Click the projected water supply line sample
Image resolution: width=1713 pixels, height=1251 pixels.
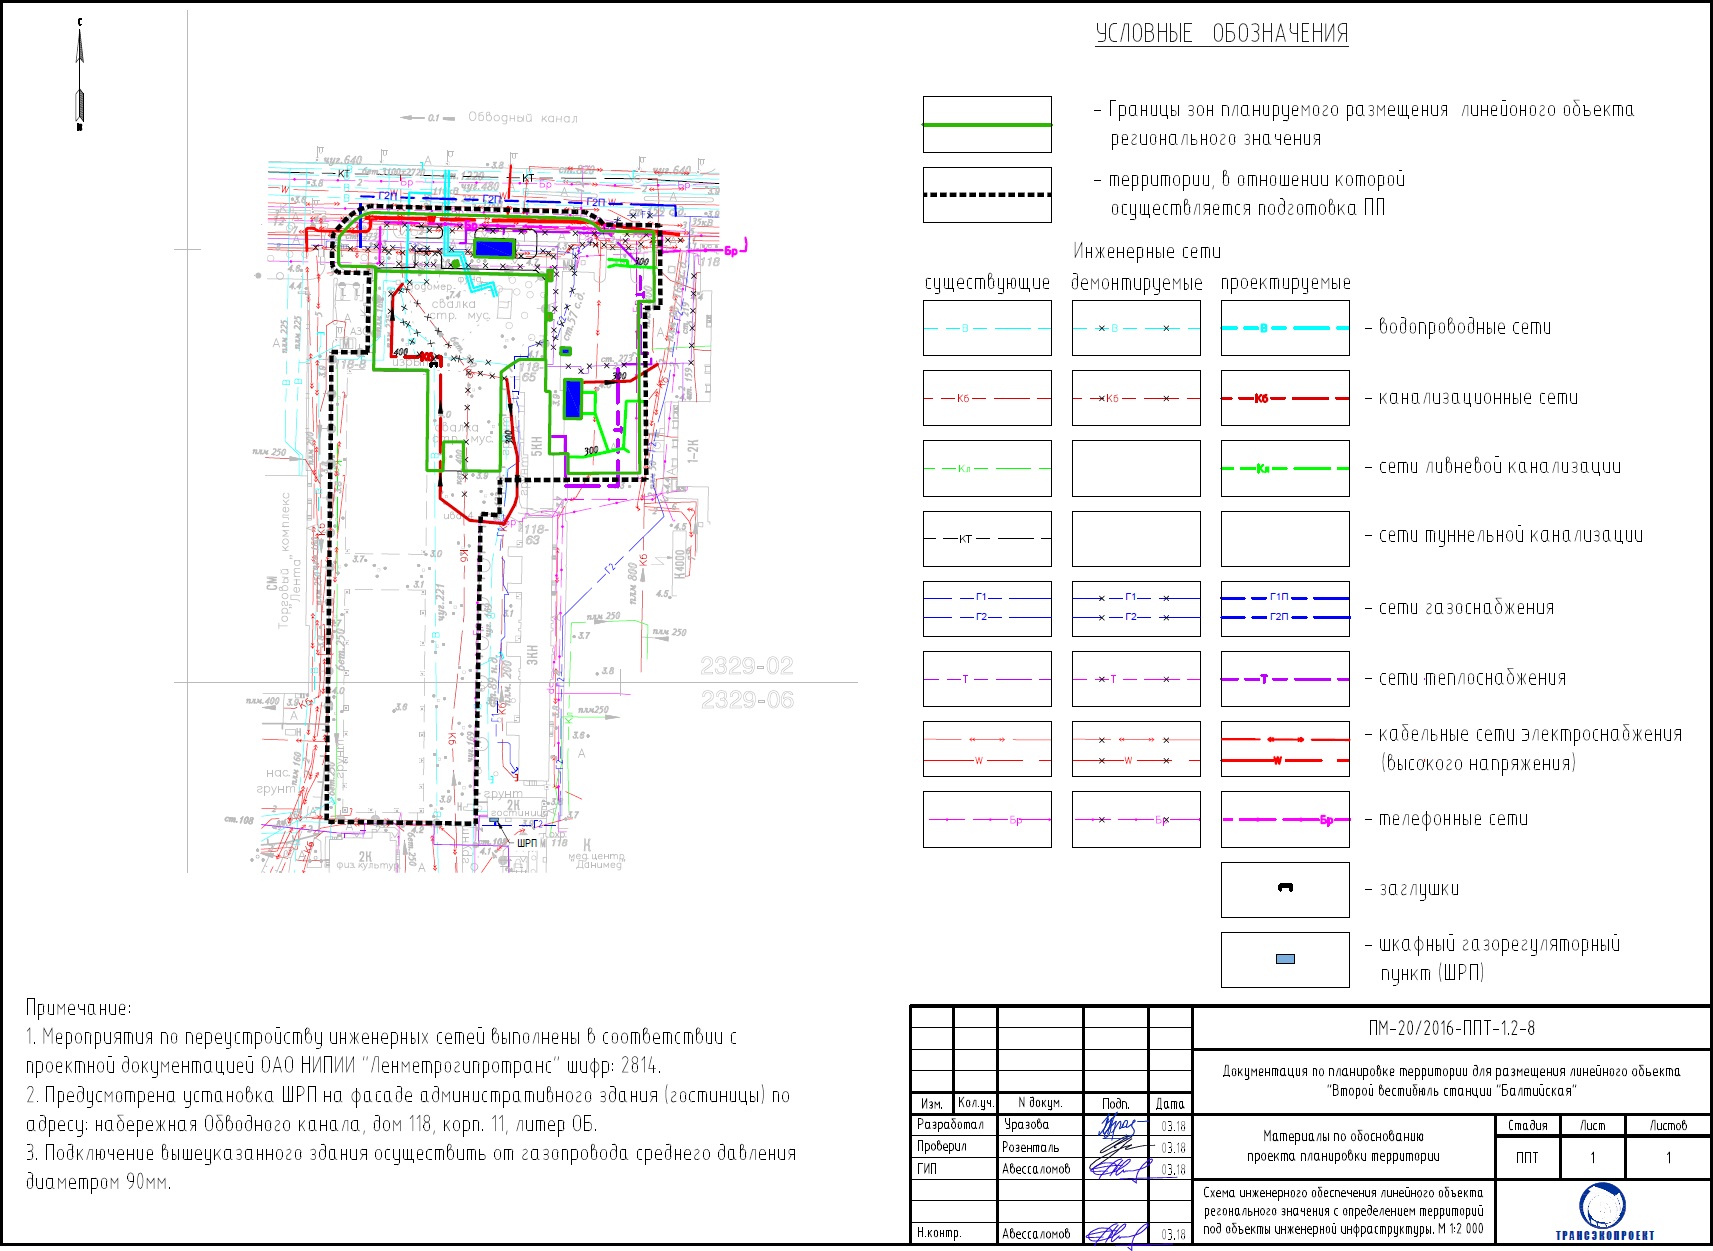(1285, 328)
